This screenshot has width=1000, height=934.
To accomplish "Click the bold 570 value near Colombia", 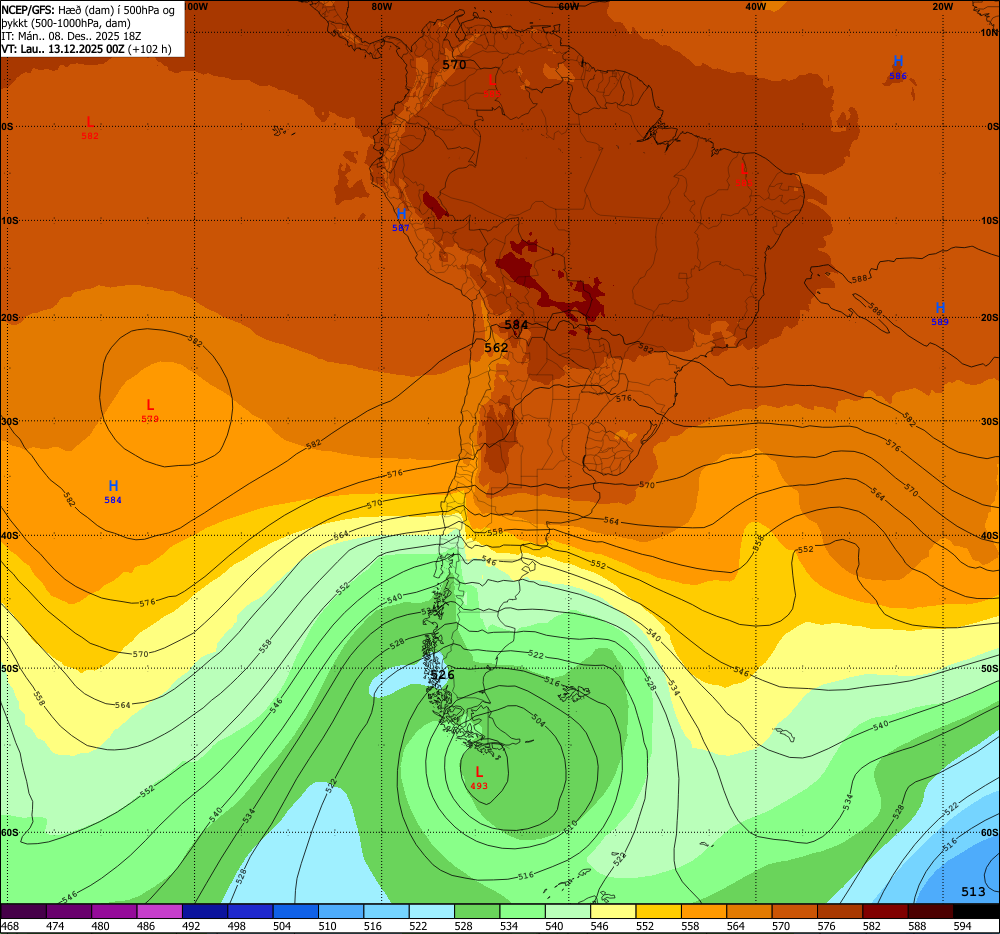I will (454, 64).
